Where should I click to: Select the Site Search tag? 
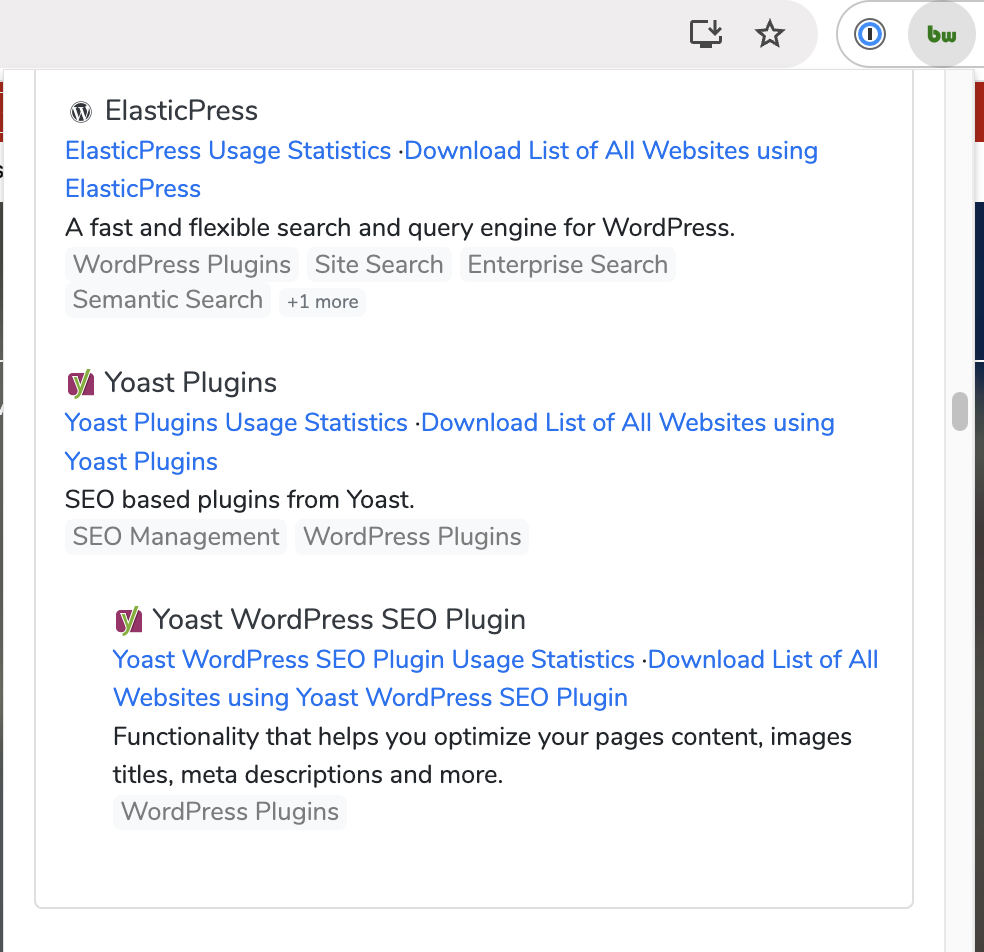click(x=379, y=264)
